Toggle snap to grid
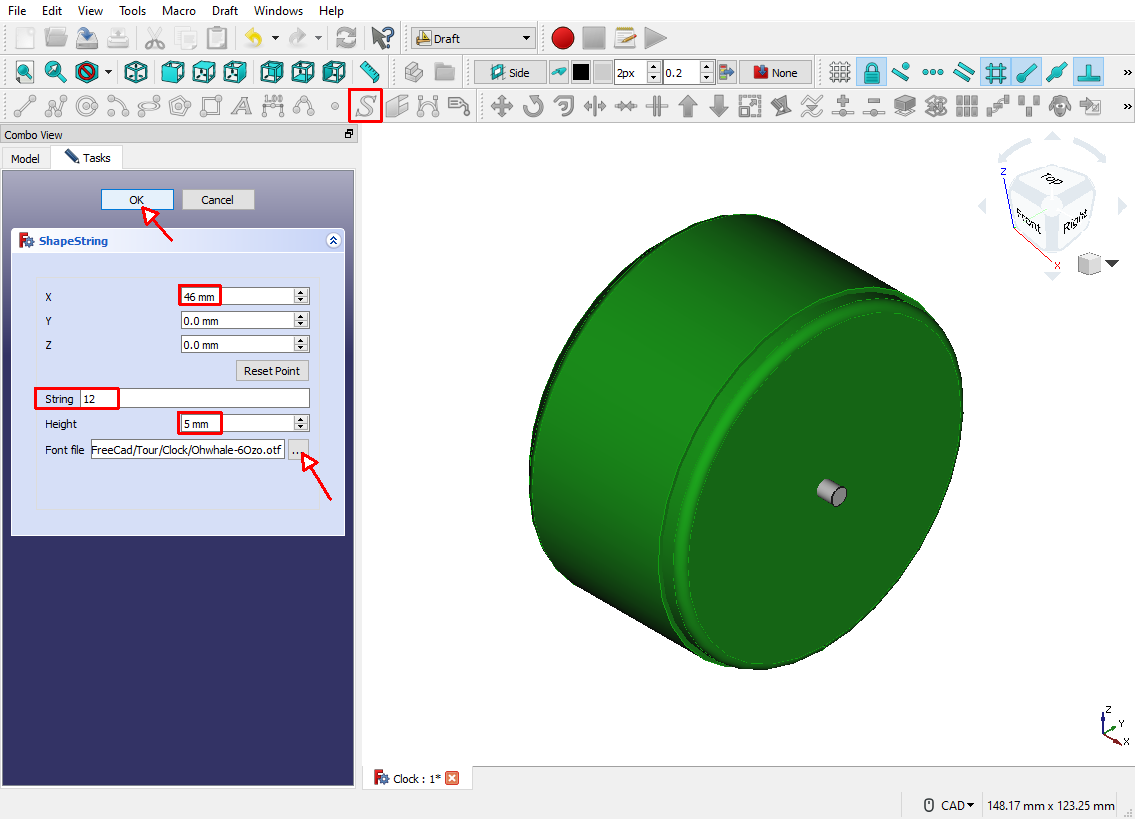The height and width of the screenshot is (819, 1135). click(995, 72)
